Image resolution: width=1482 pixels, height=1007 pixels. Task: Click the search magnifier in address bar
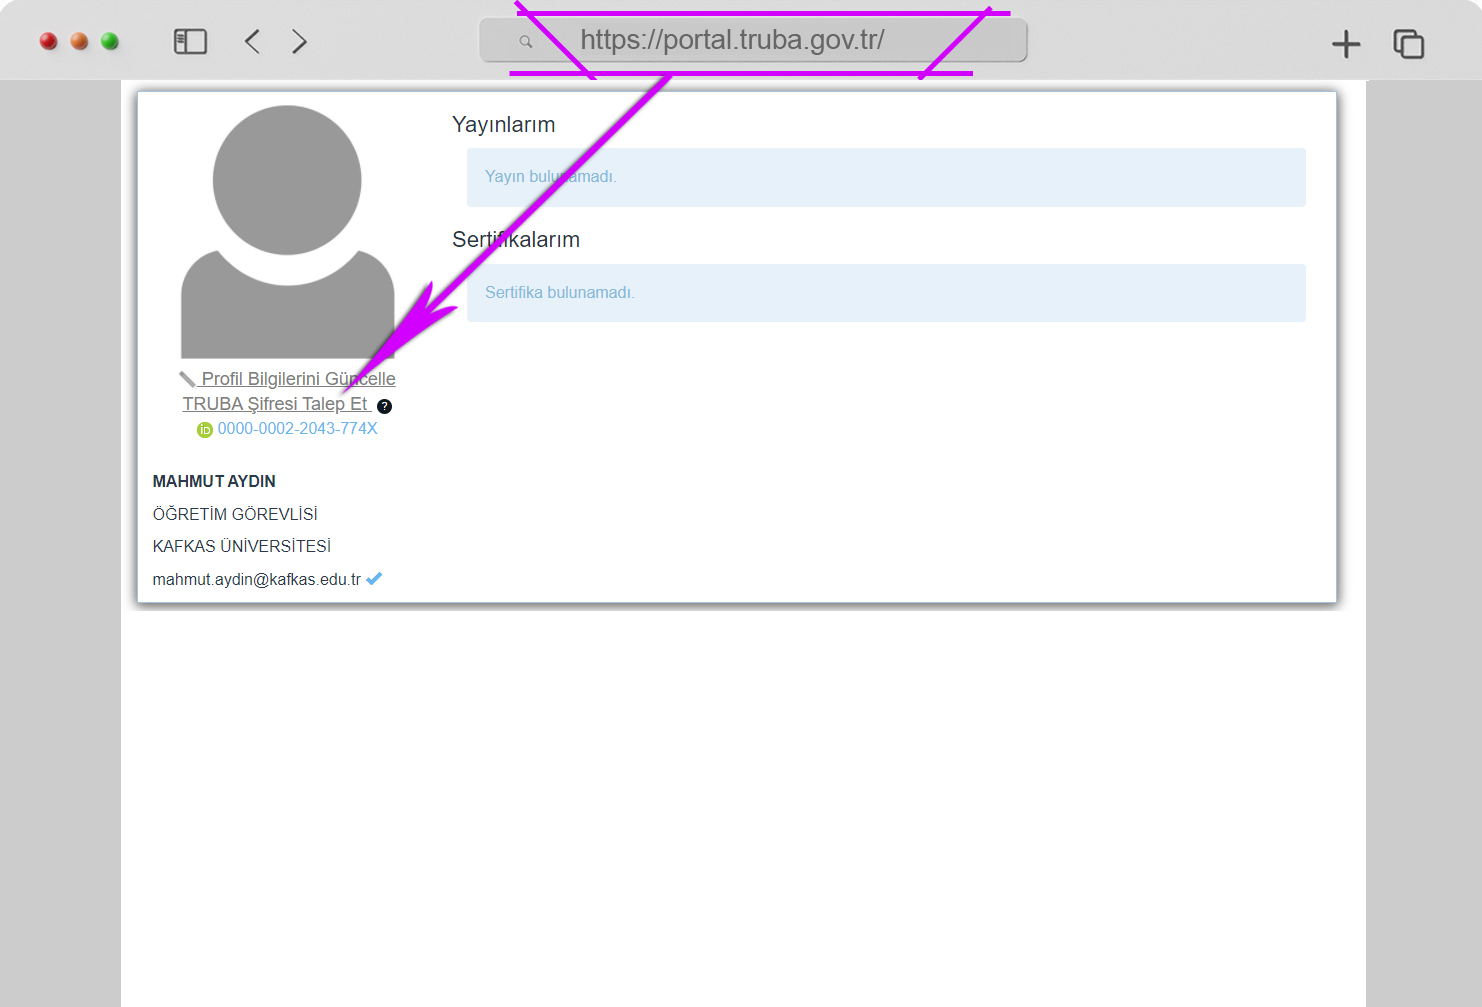click(x=525, y=41)
